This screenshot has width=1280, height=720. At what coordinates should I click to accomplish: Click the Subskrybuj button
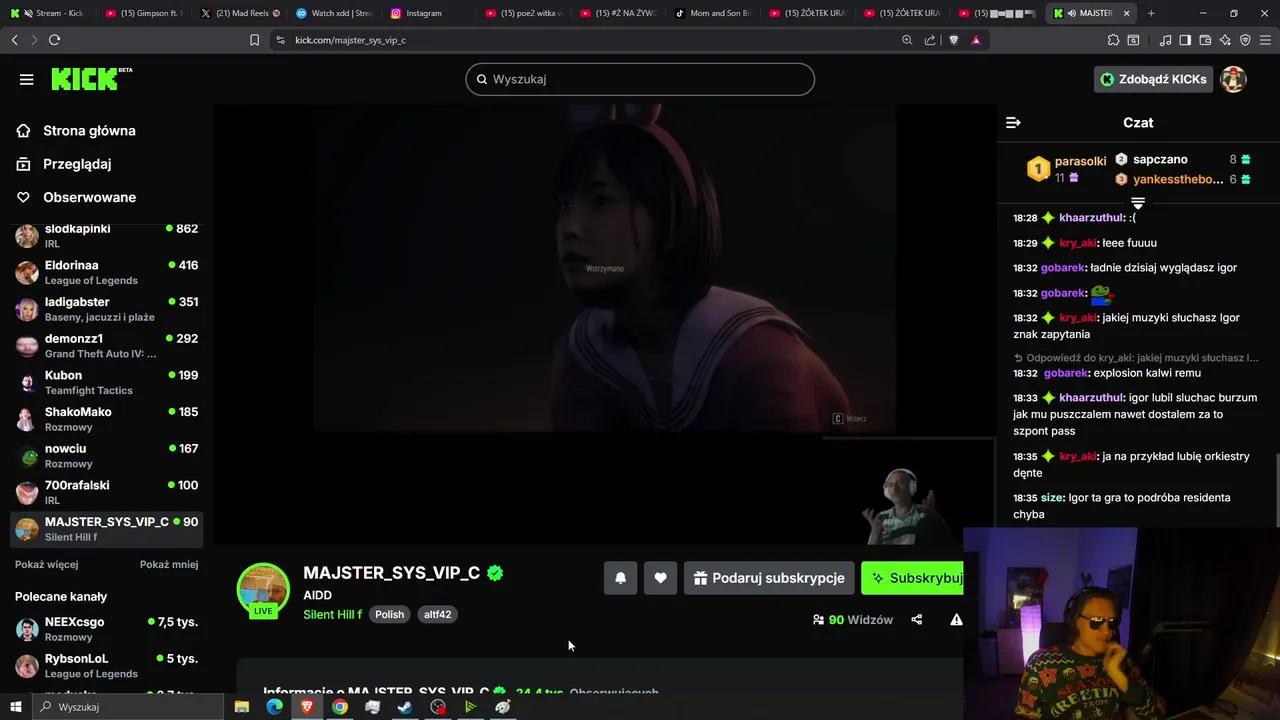pyautogui.click(x=912, y=578)
